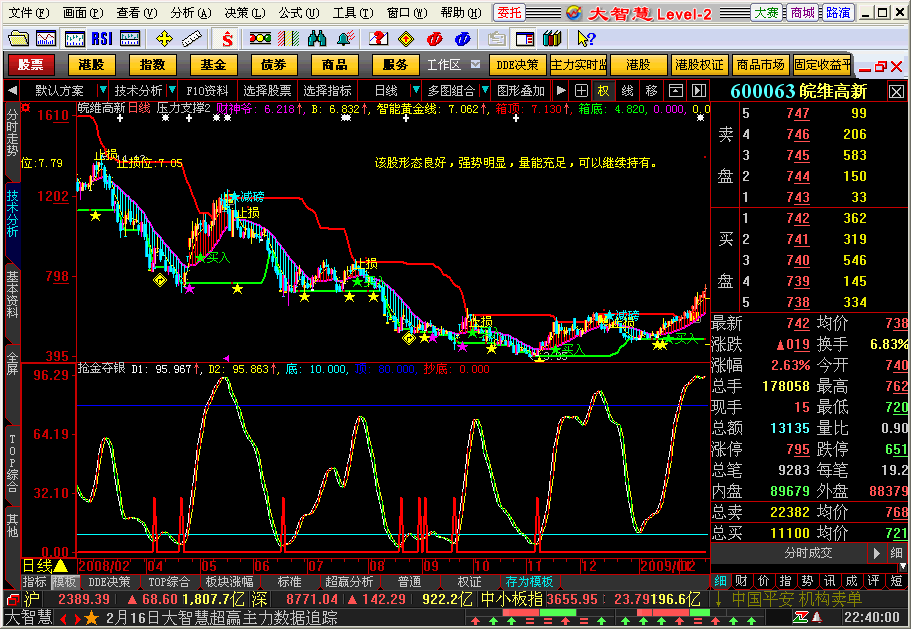Toggle the 评 review tab button
The height and width of the screenshot is (629, 911).
[874, 581]
